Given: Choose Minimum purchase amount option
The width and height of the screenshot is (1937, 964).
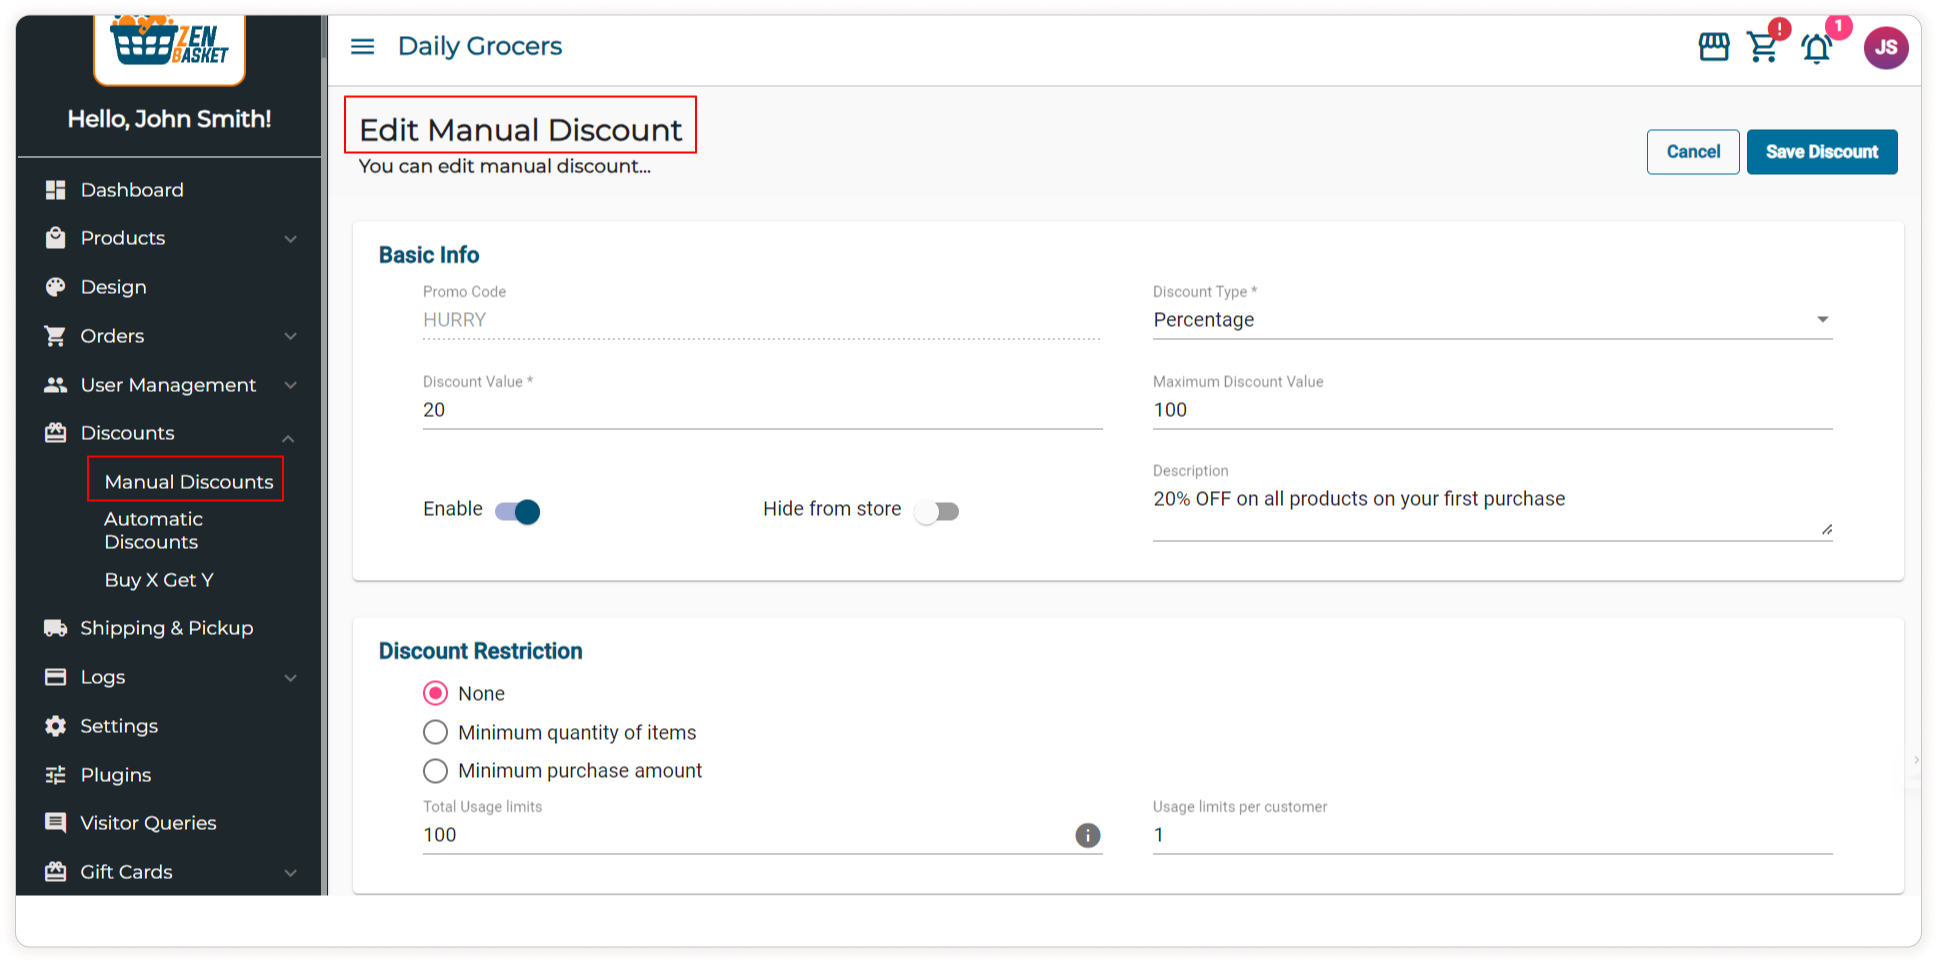Looking at the screenshot, I should [x=435, y=771].
